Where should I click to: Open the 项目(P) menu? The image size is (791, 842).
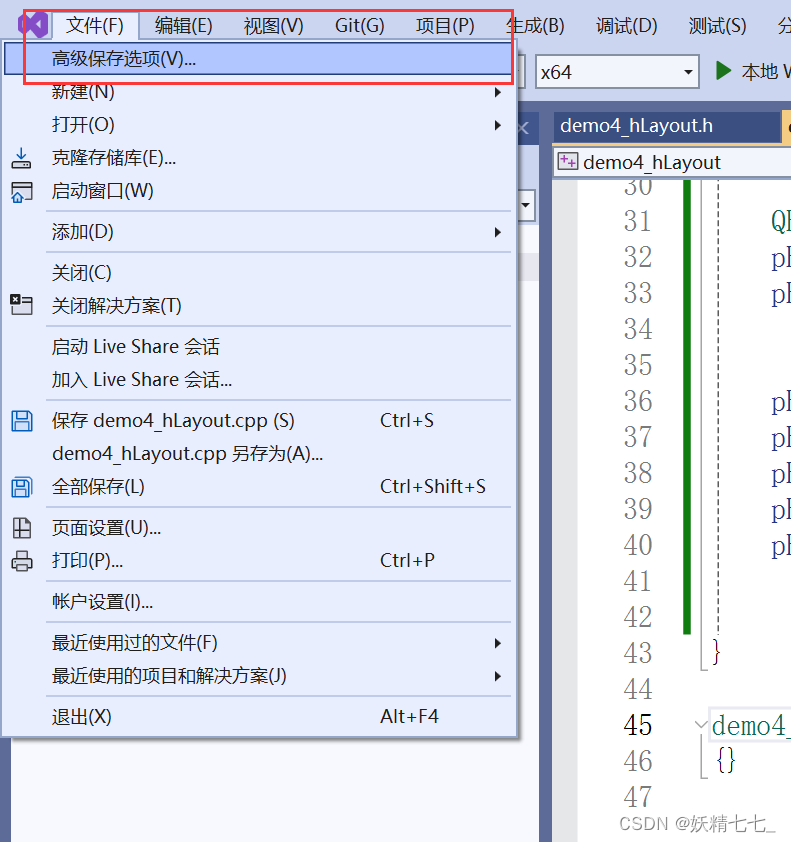445,25
